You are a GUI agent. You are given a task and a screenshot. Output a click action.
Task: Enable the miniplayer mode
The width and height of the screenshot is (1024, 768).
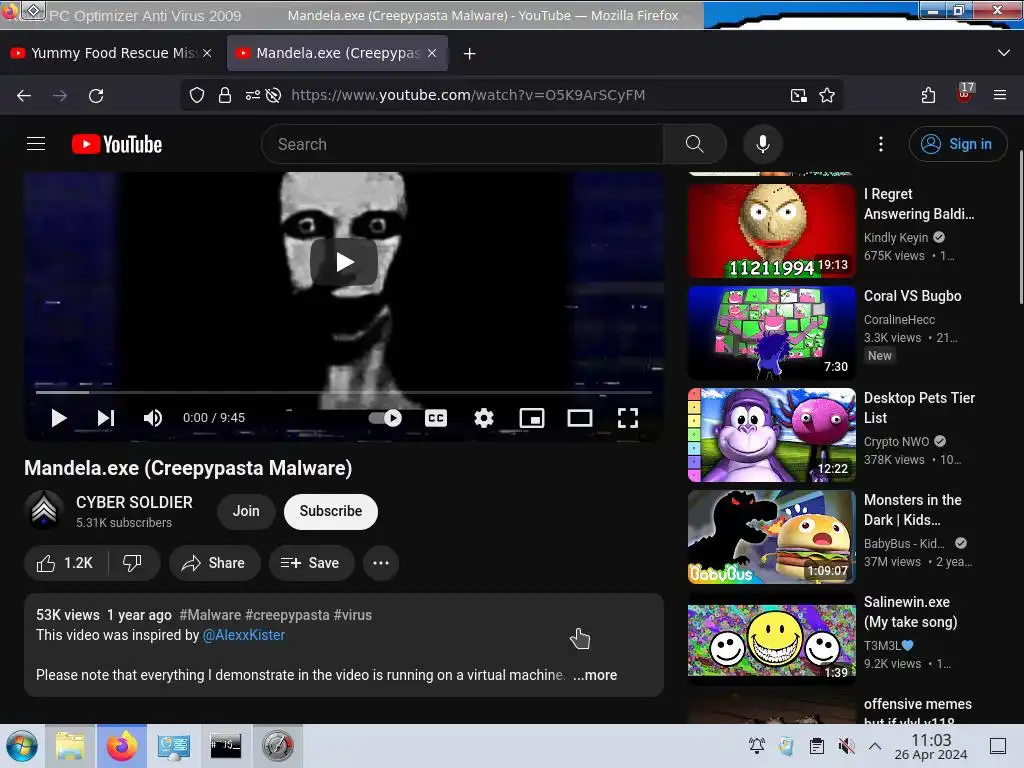coord(532,418)
